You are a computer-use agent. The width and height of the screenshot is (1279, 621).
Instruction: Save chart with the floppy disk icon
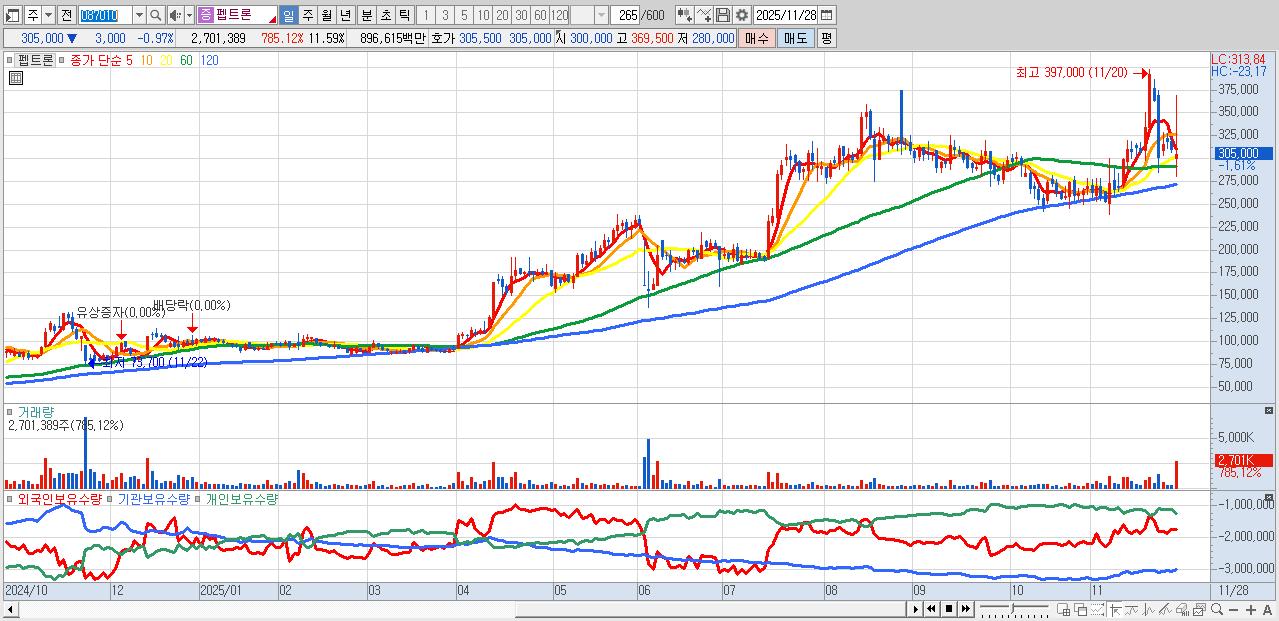coord(723,15)
